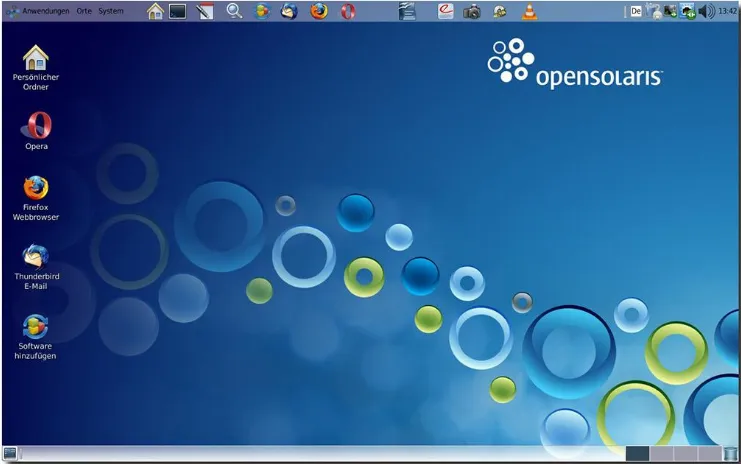Switch to the first workspace
741x464 pixels.
coord(638,454)
